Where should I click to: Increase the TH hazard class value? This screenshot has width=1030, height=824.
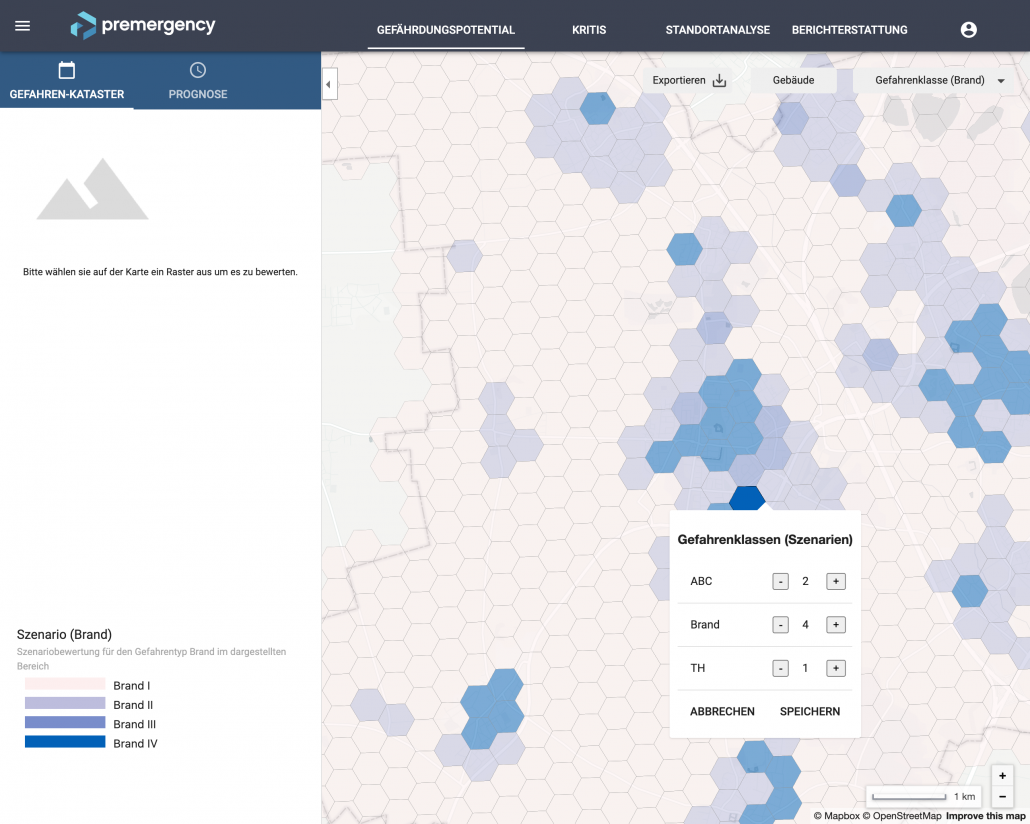(836, 668)
